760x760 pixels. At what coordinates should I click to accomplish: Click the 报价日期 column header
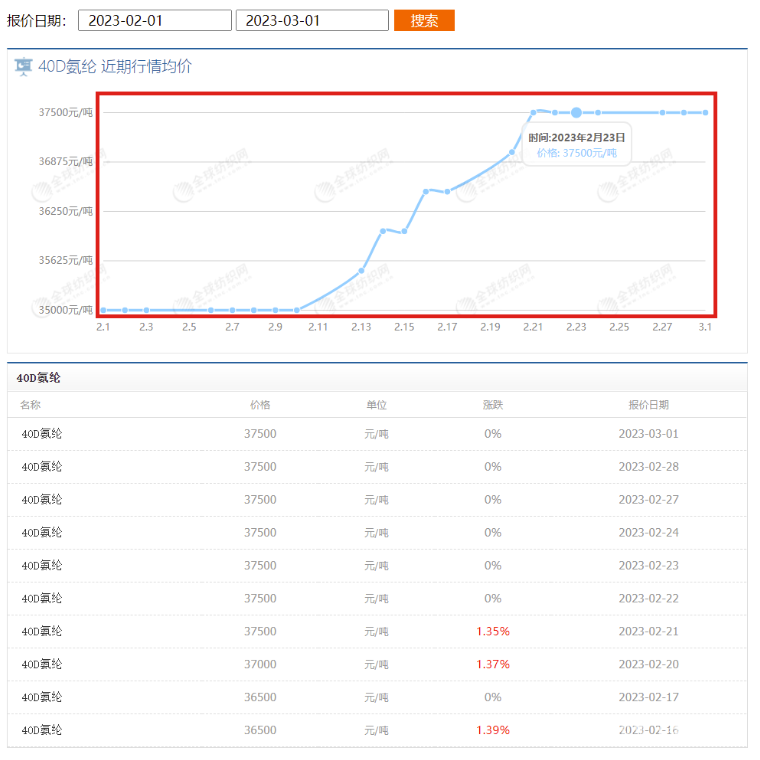pos(648,405)
